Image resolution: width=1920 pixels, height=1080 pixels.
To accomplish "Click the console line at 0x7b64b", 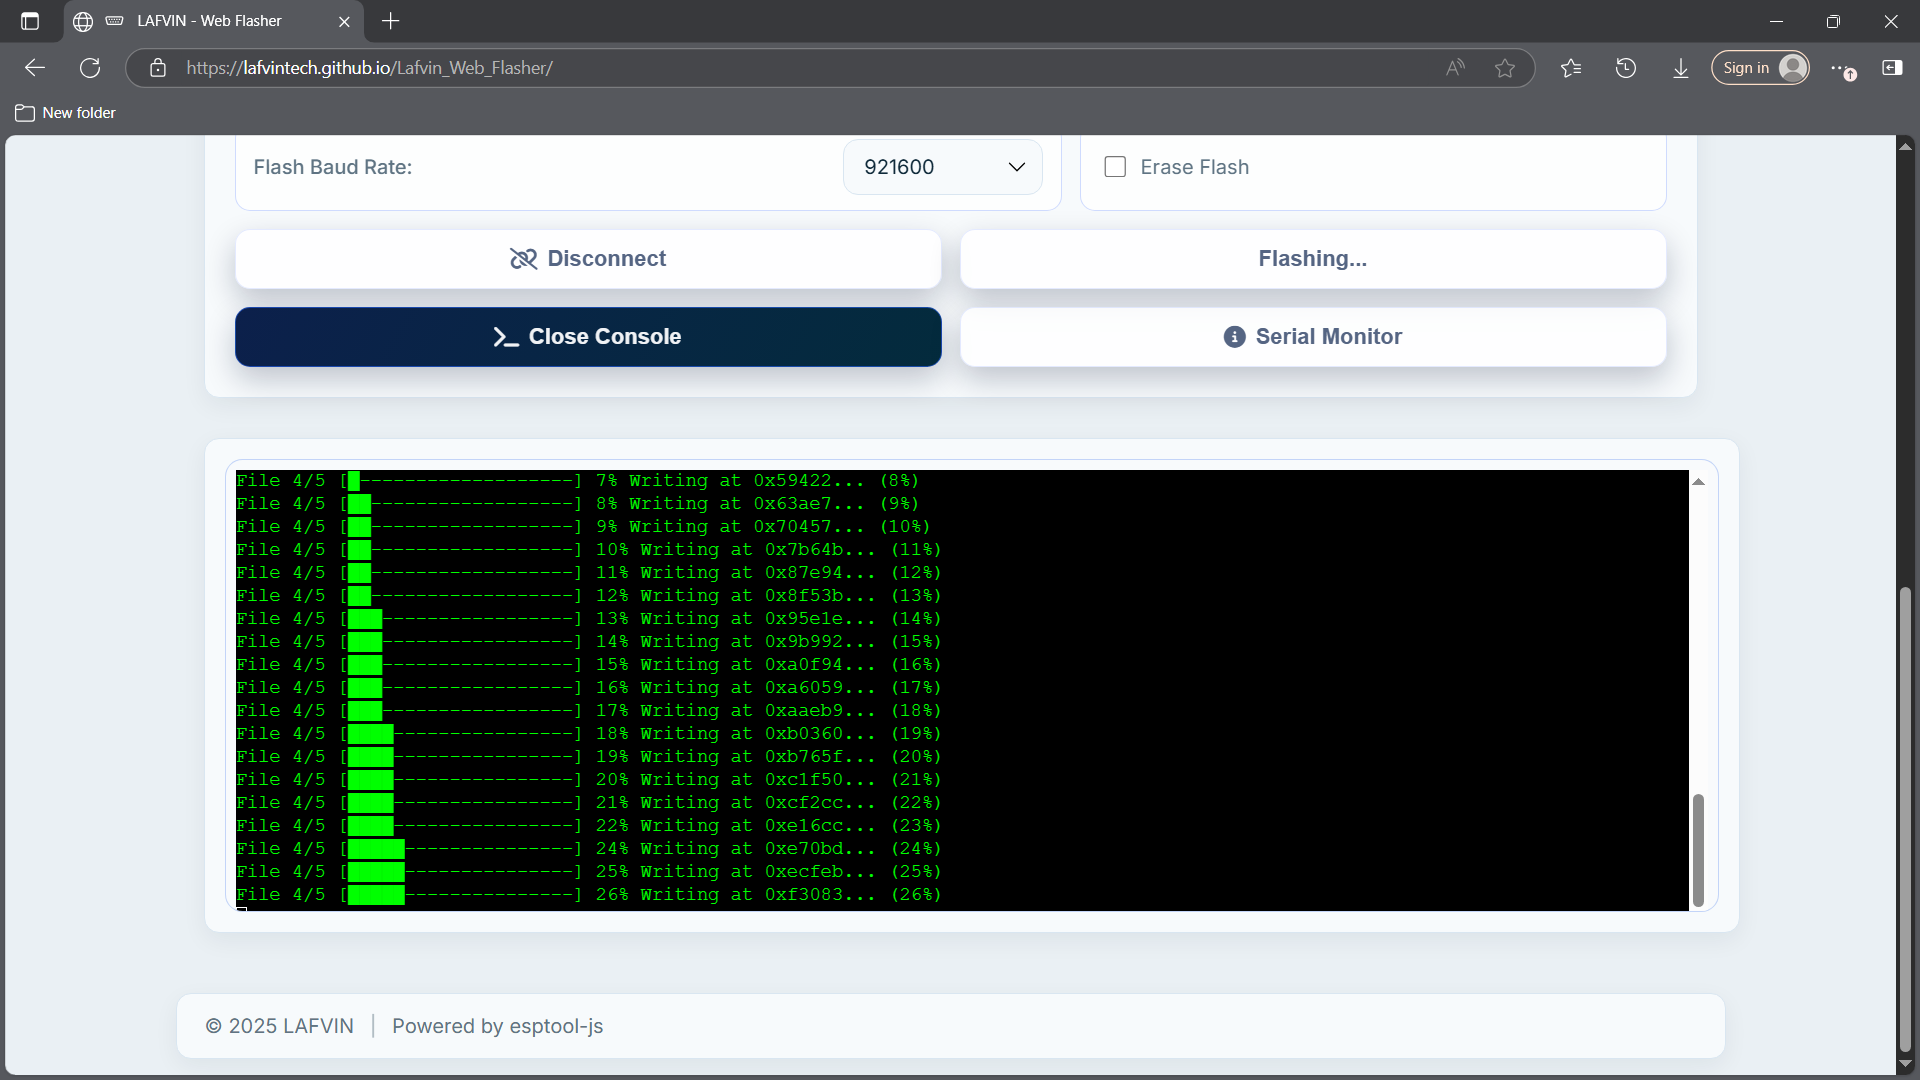I will (588, 550).
